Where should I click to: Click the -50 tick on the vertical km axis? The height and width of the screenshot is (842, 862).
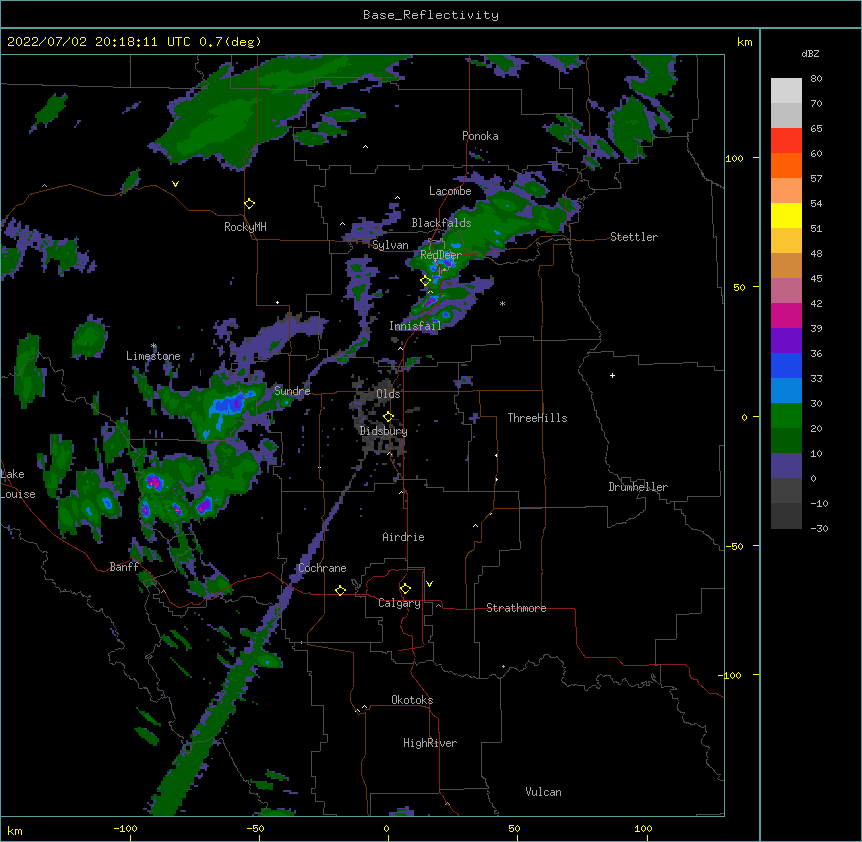(x=734, y=546)
